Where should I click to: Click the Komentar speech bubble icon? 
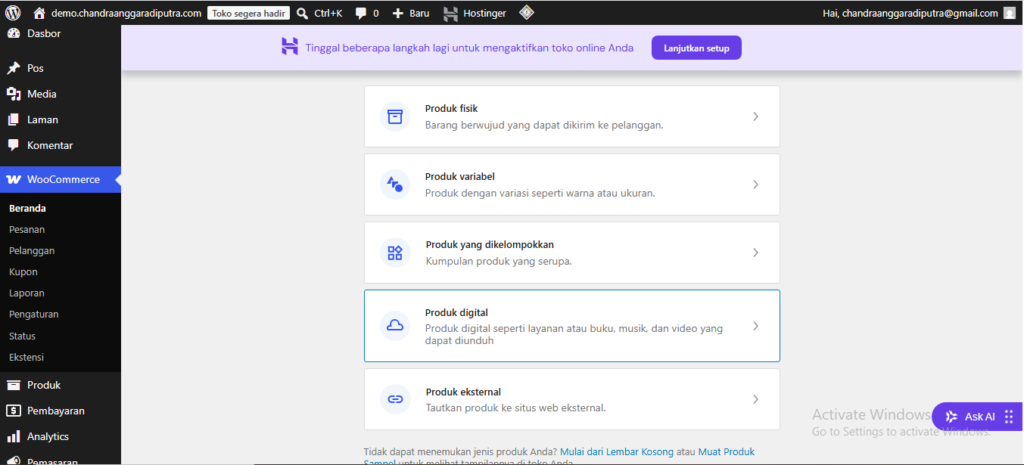coord(14,146)
